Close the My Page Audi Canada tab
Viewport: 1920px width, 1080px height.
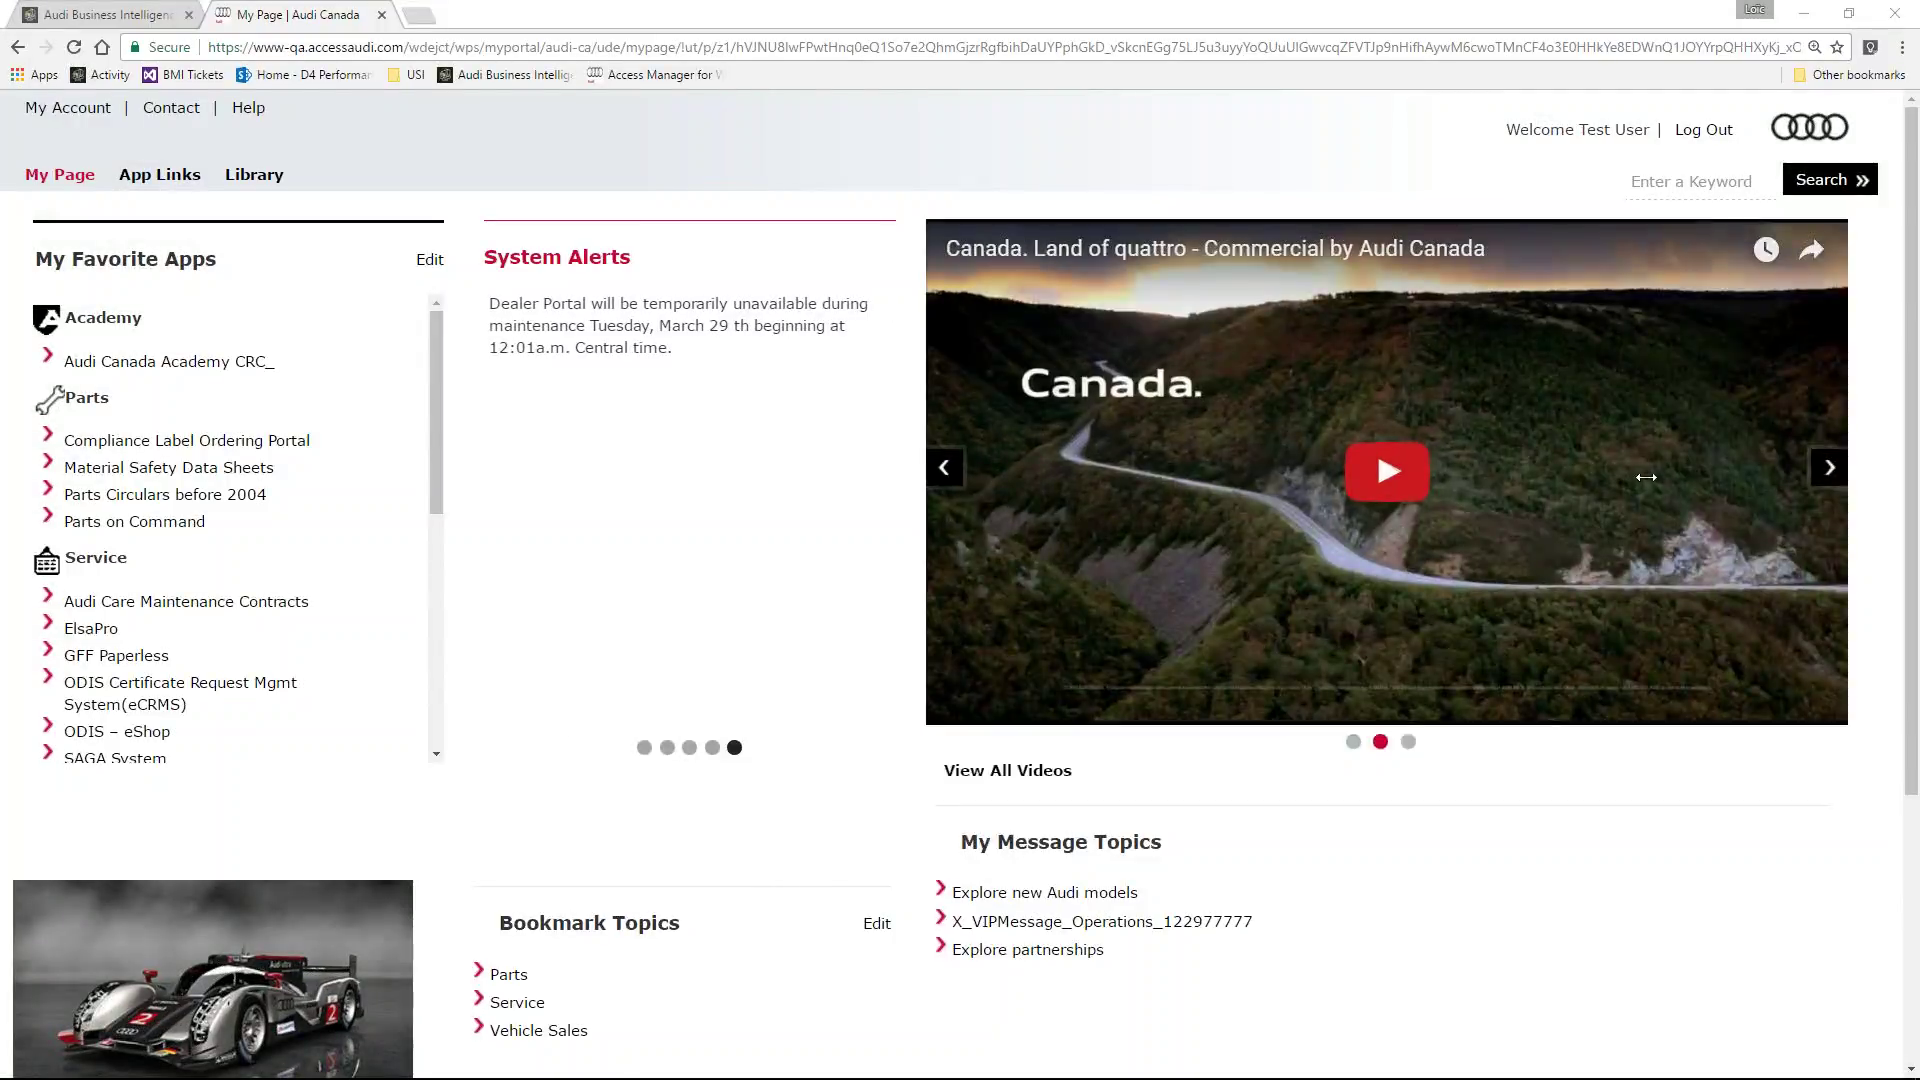tap(381, 15)
